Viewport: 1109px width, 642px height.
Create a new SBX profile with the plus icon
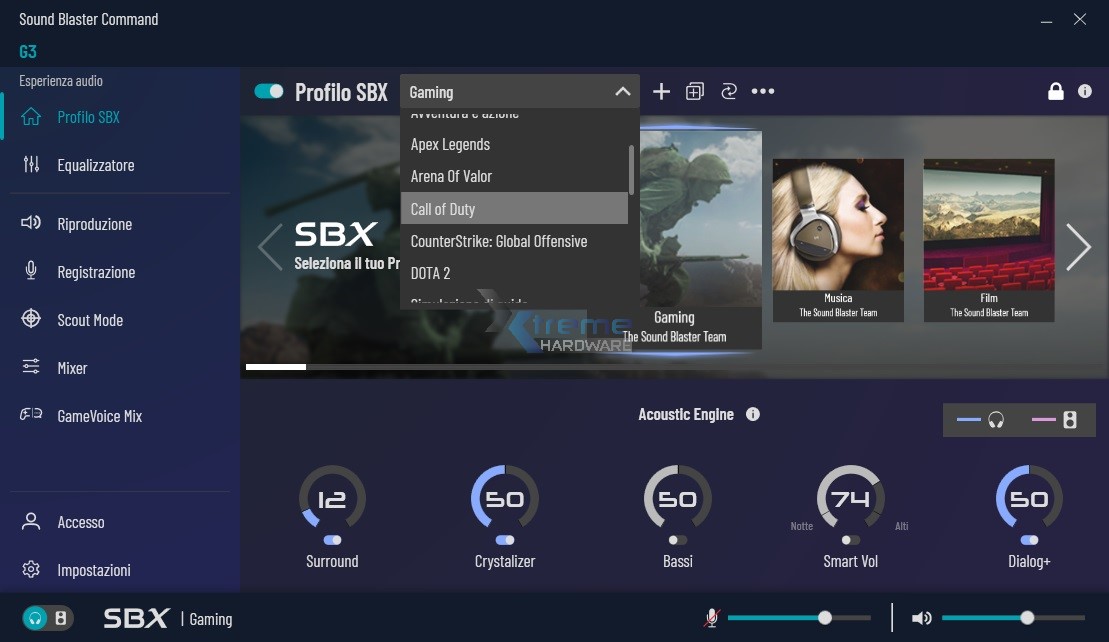point(661,91)
